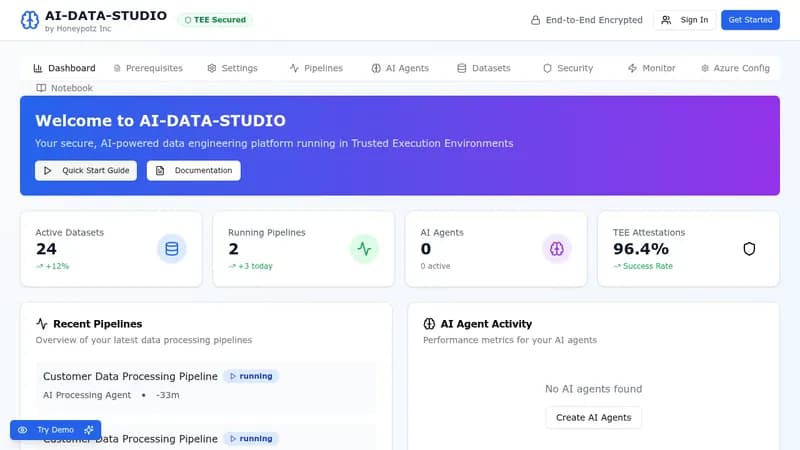Click the user icon beside Sign In
The image size is (800, 450).
(666, 20)
